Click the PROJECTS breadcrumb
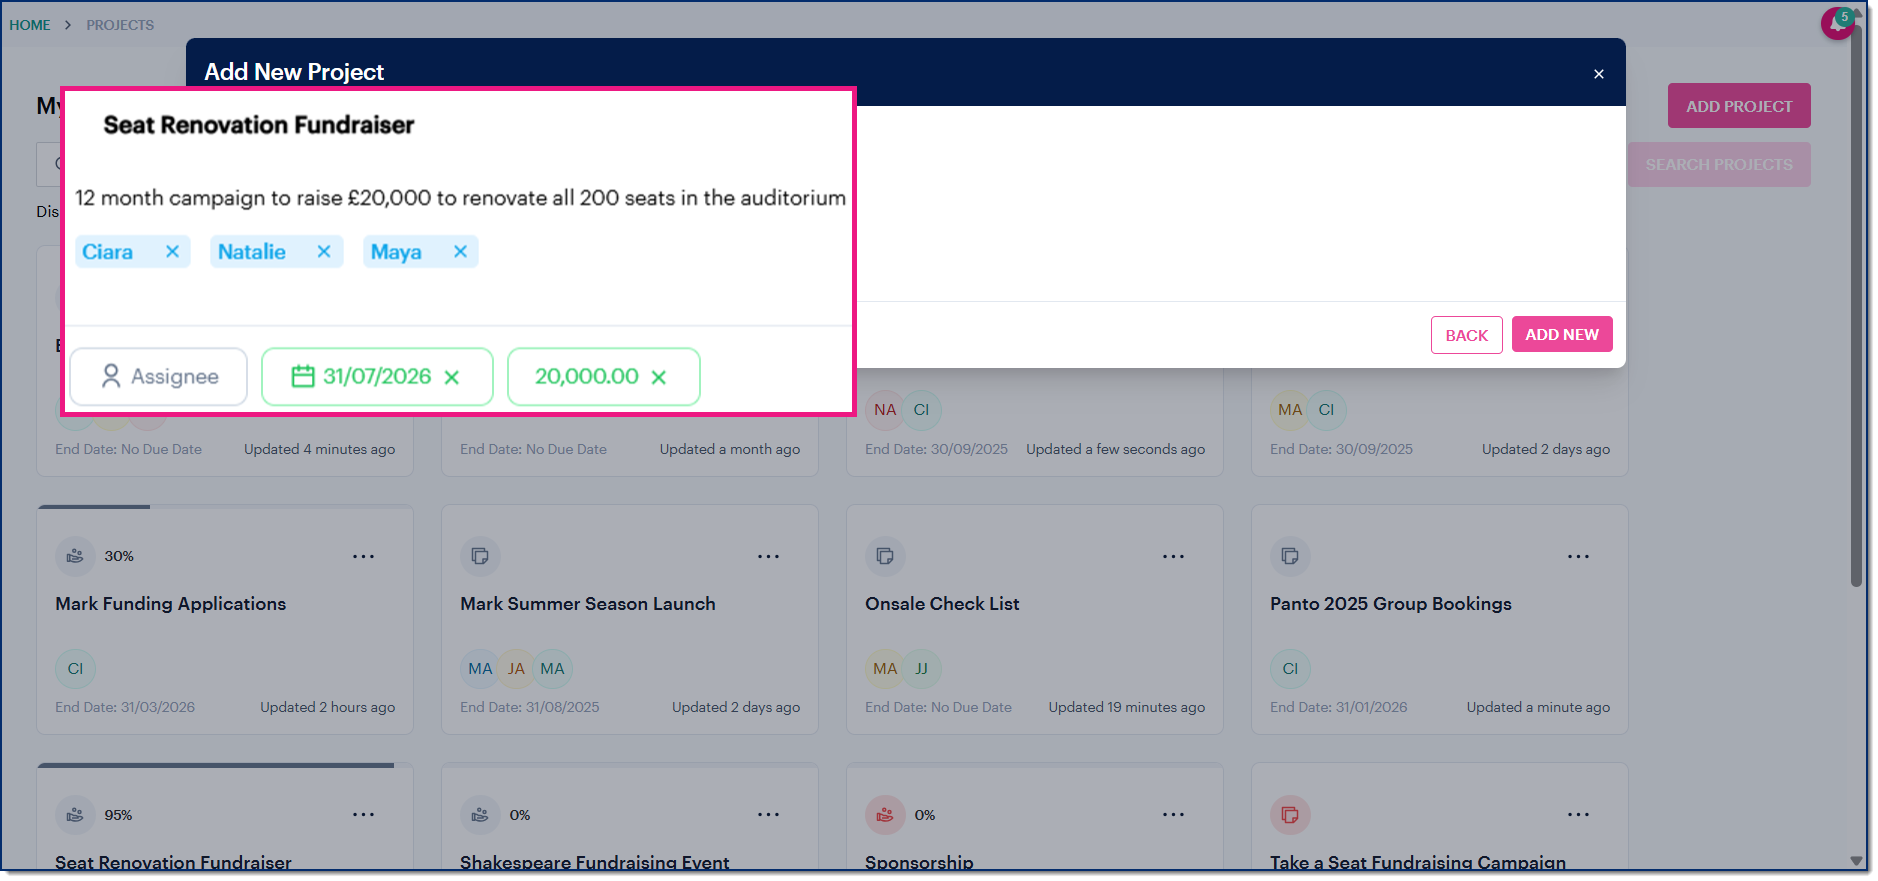Image resolution: width=1878 pixels, height=881 pixels. click(120, 25)
